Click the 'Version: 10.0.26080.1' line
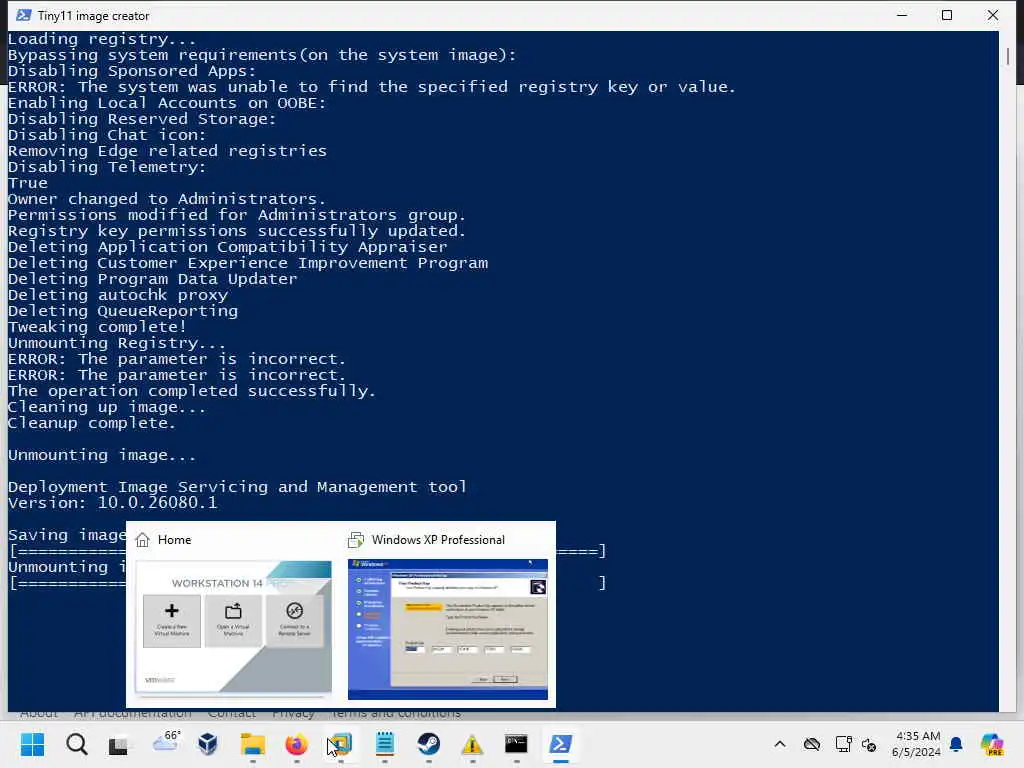Viewport: 1024px width, 768px height. (x=112, y=503)
